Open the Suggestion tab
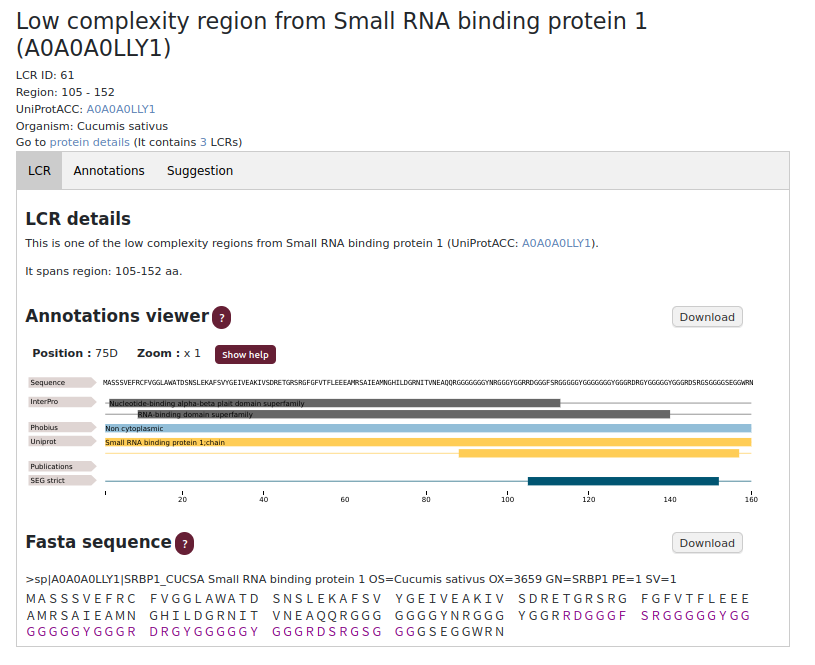815x665 pixels. click(200, 171)
